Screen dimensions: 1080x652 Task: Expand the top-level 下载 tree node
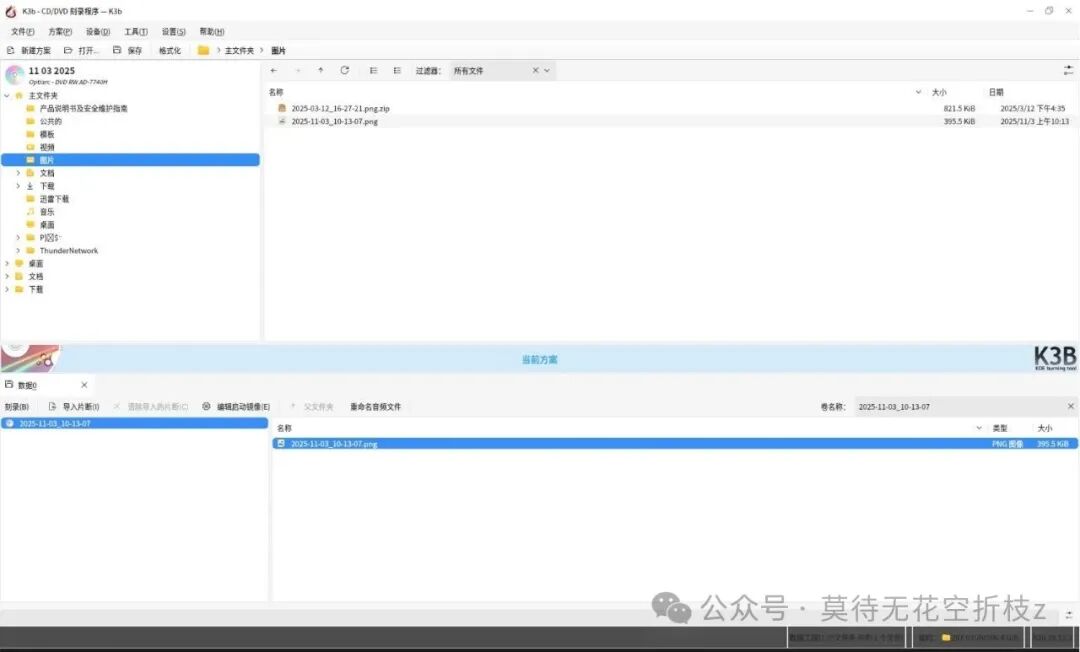point(7,289)
